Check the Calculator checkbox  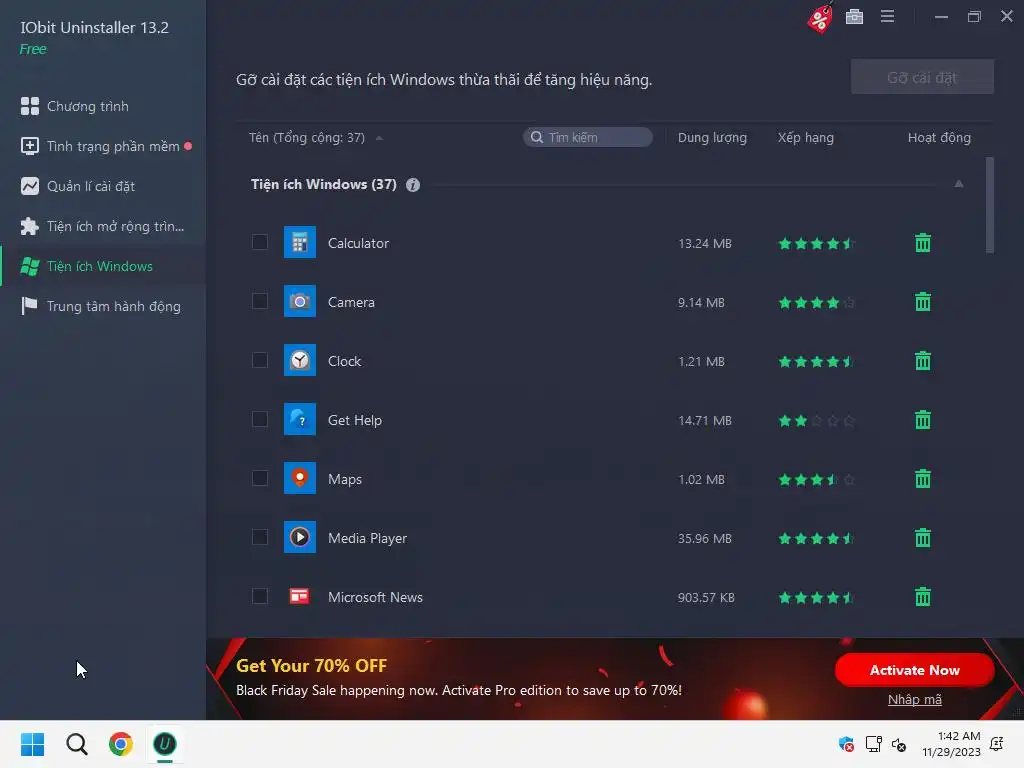tap(260, 242)
